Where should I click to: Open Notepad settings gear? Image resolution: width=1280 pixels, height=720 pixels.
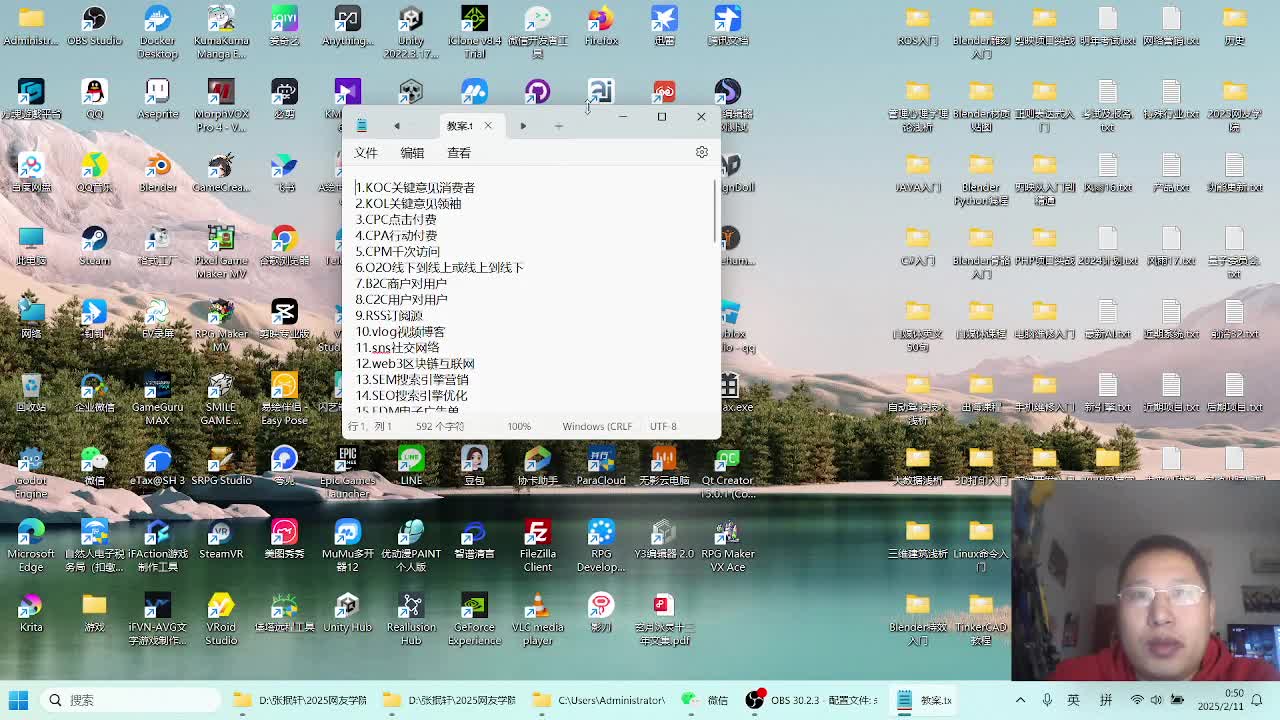click(702, 153)
